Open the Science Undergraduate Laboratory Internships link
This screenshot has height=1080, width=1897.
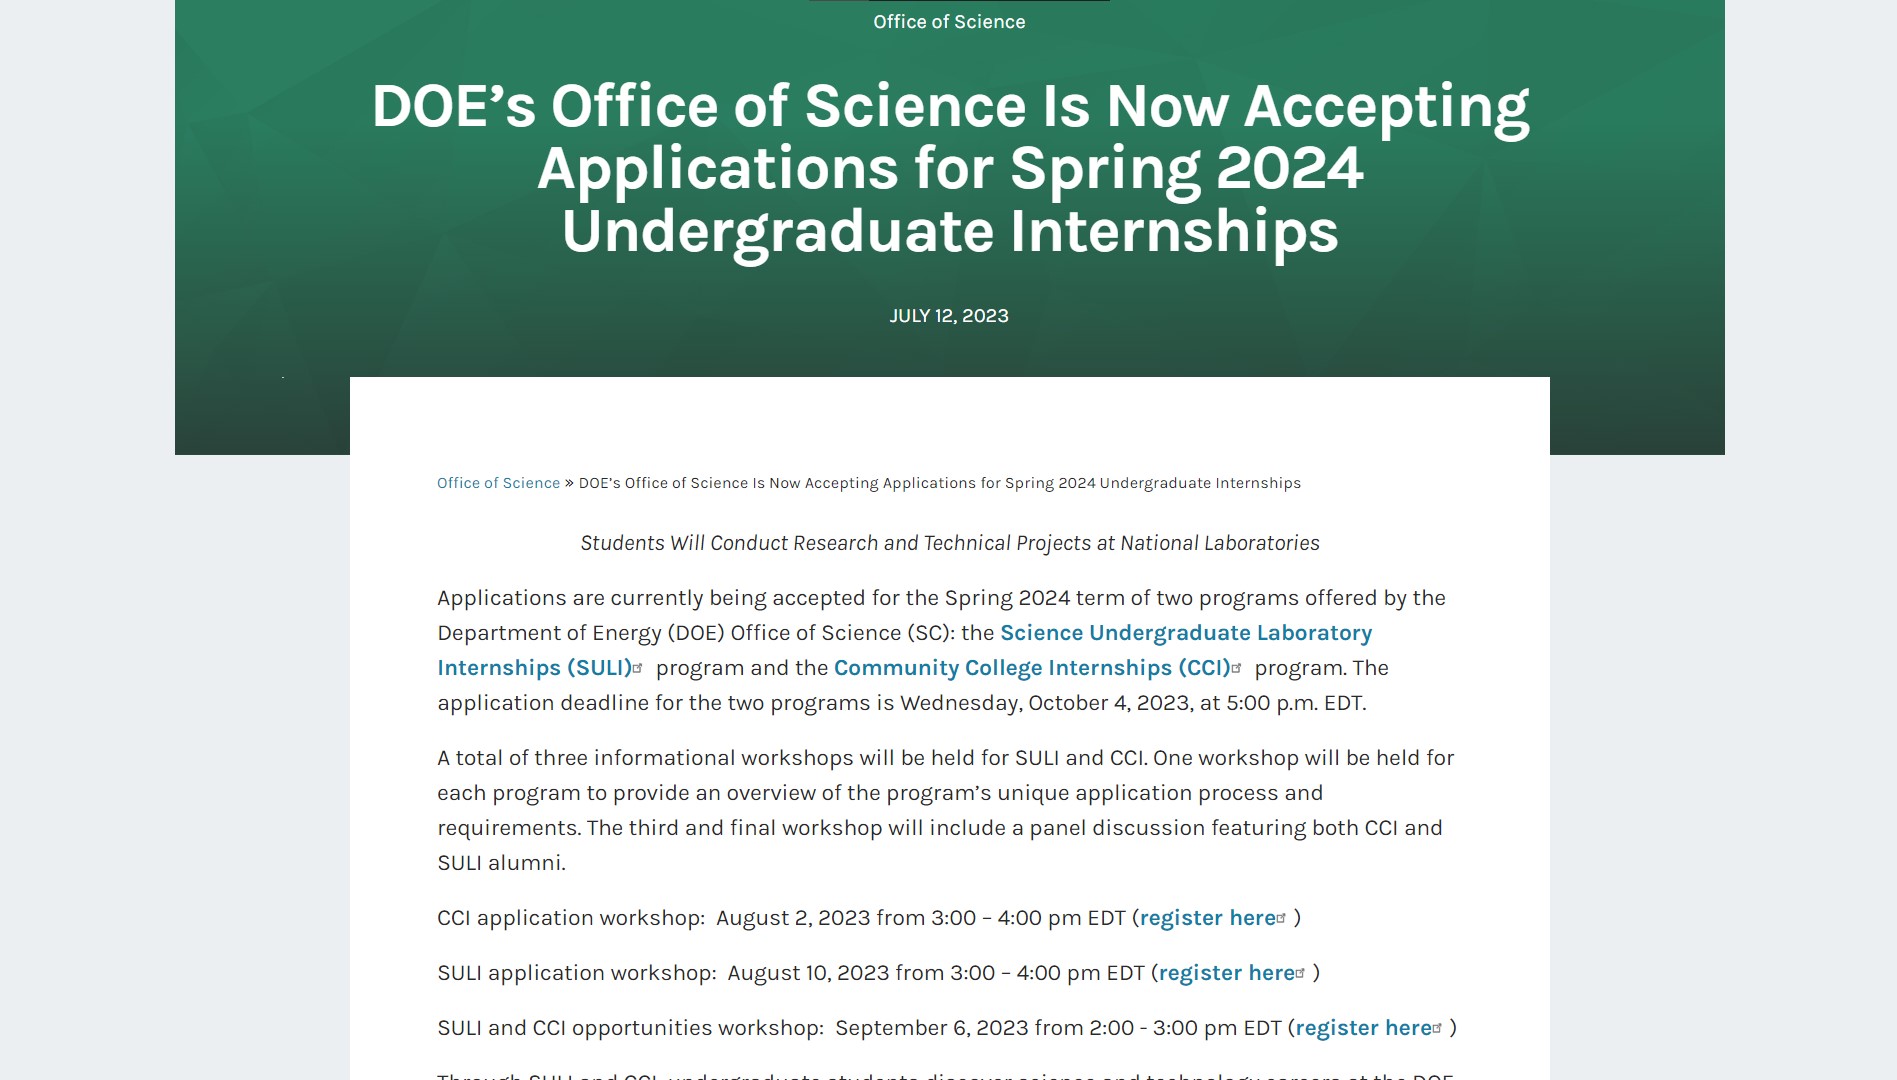click(x=1185, y=633)
